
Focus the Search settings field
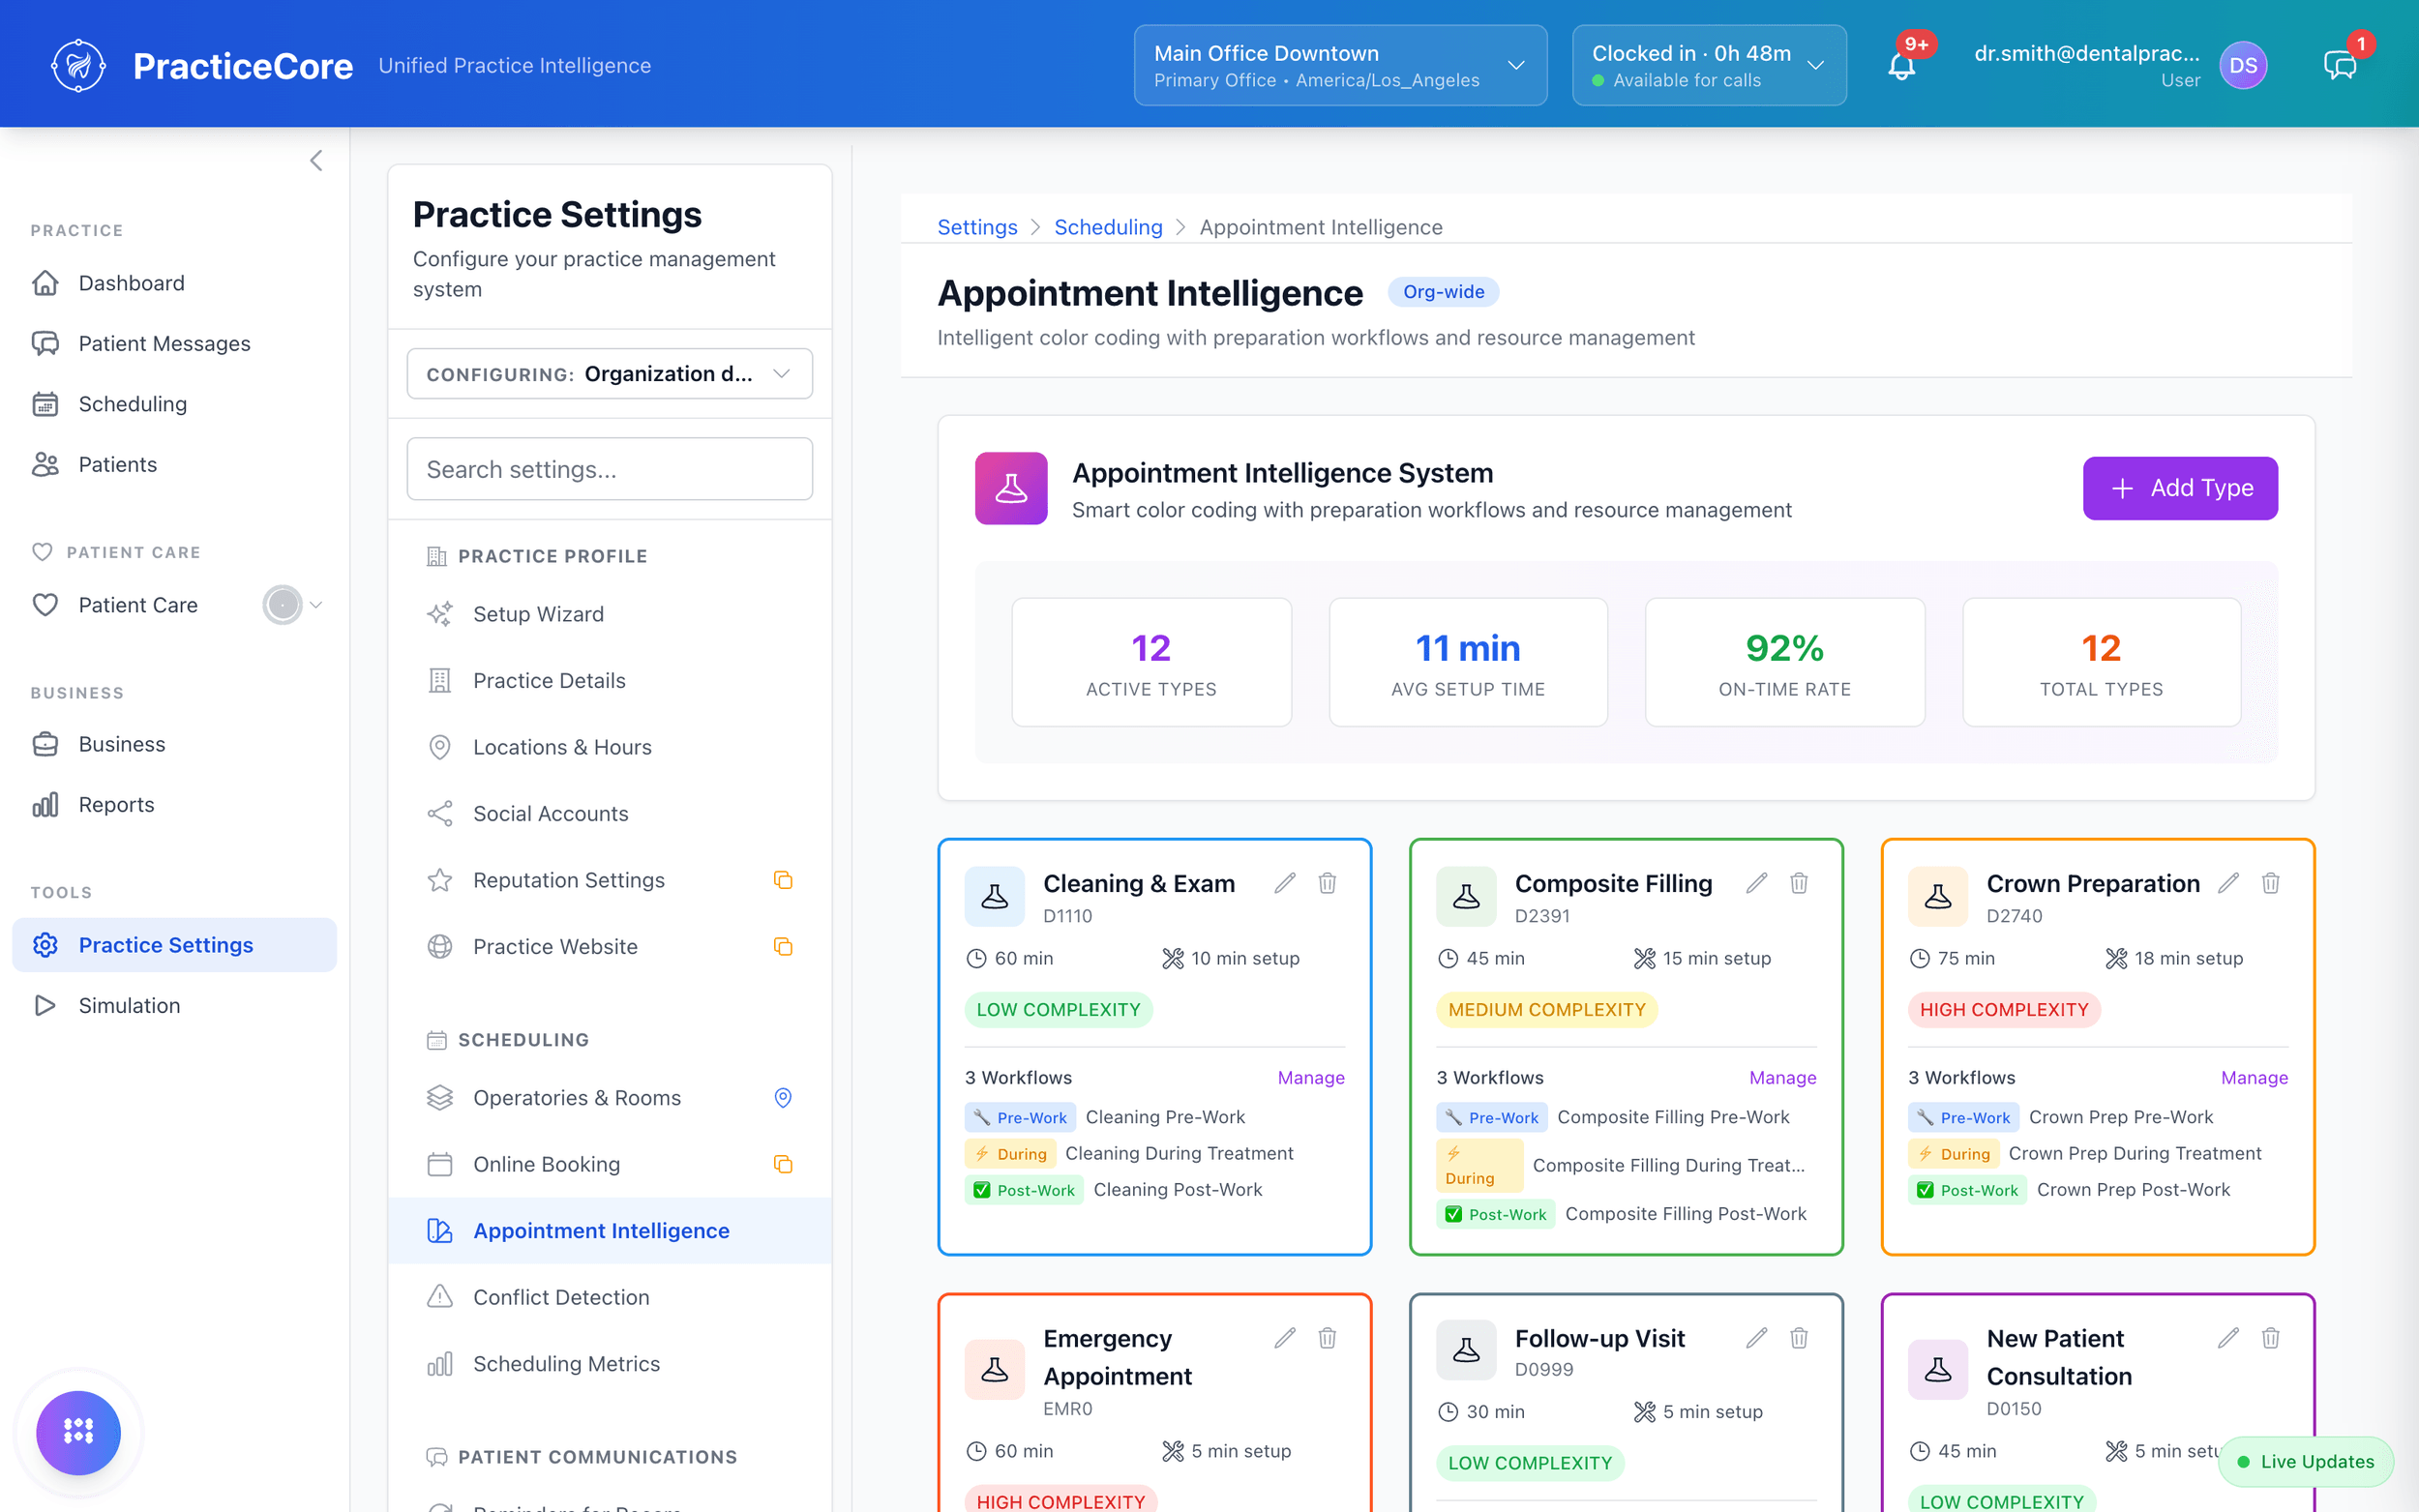point(609,469)
